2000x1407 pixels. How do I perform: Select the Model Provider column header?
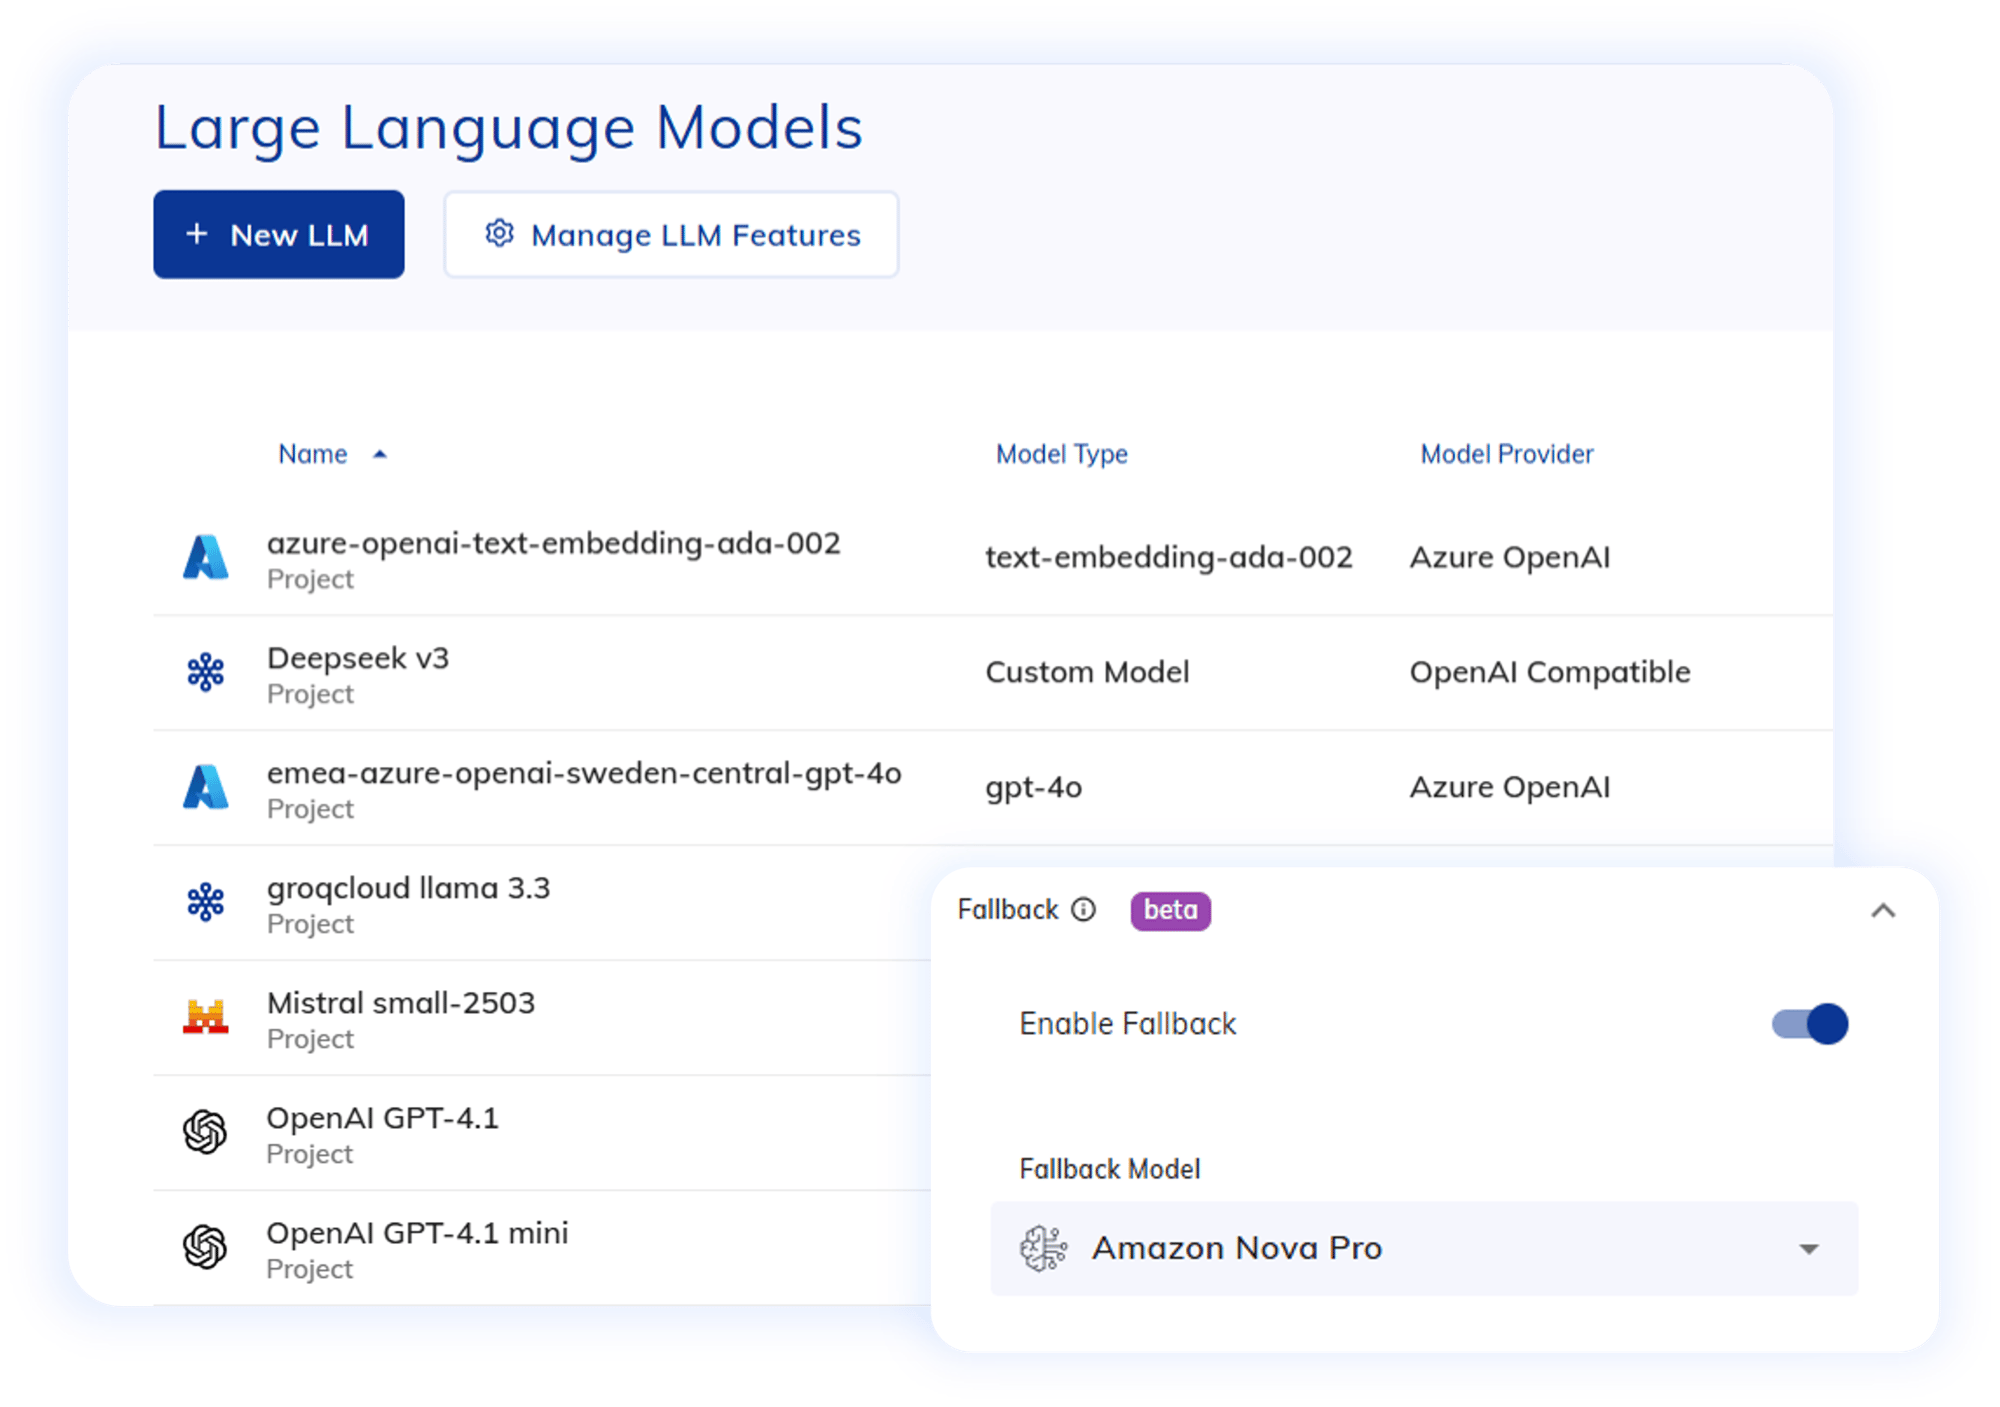click(x=1506, y=453)
